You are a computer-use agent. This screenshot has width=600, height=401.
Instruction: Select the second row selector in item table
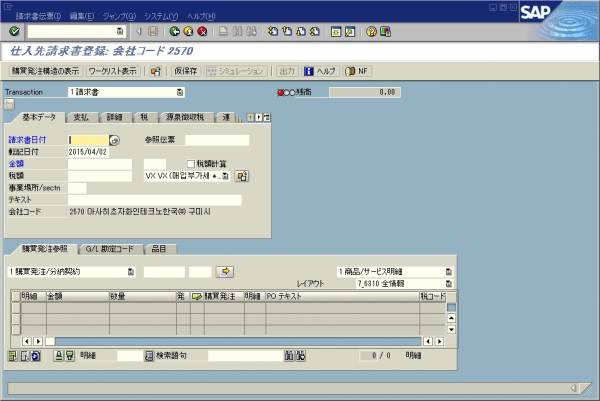coord(15,318)
